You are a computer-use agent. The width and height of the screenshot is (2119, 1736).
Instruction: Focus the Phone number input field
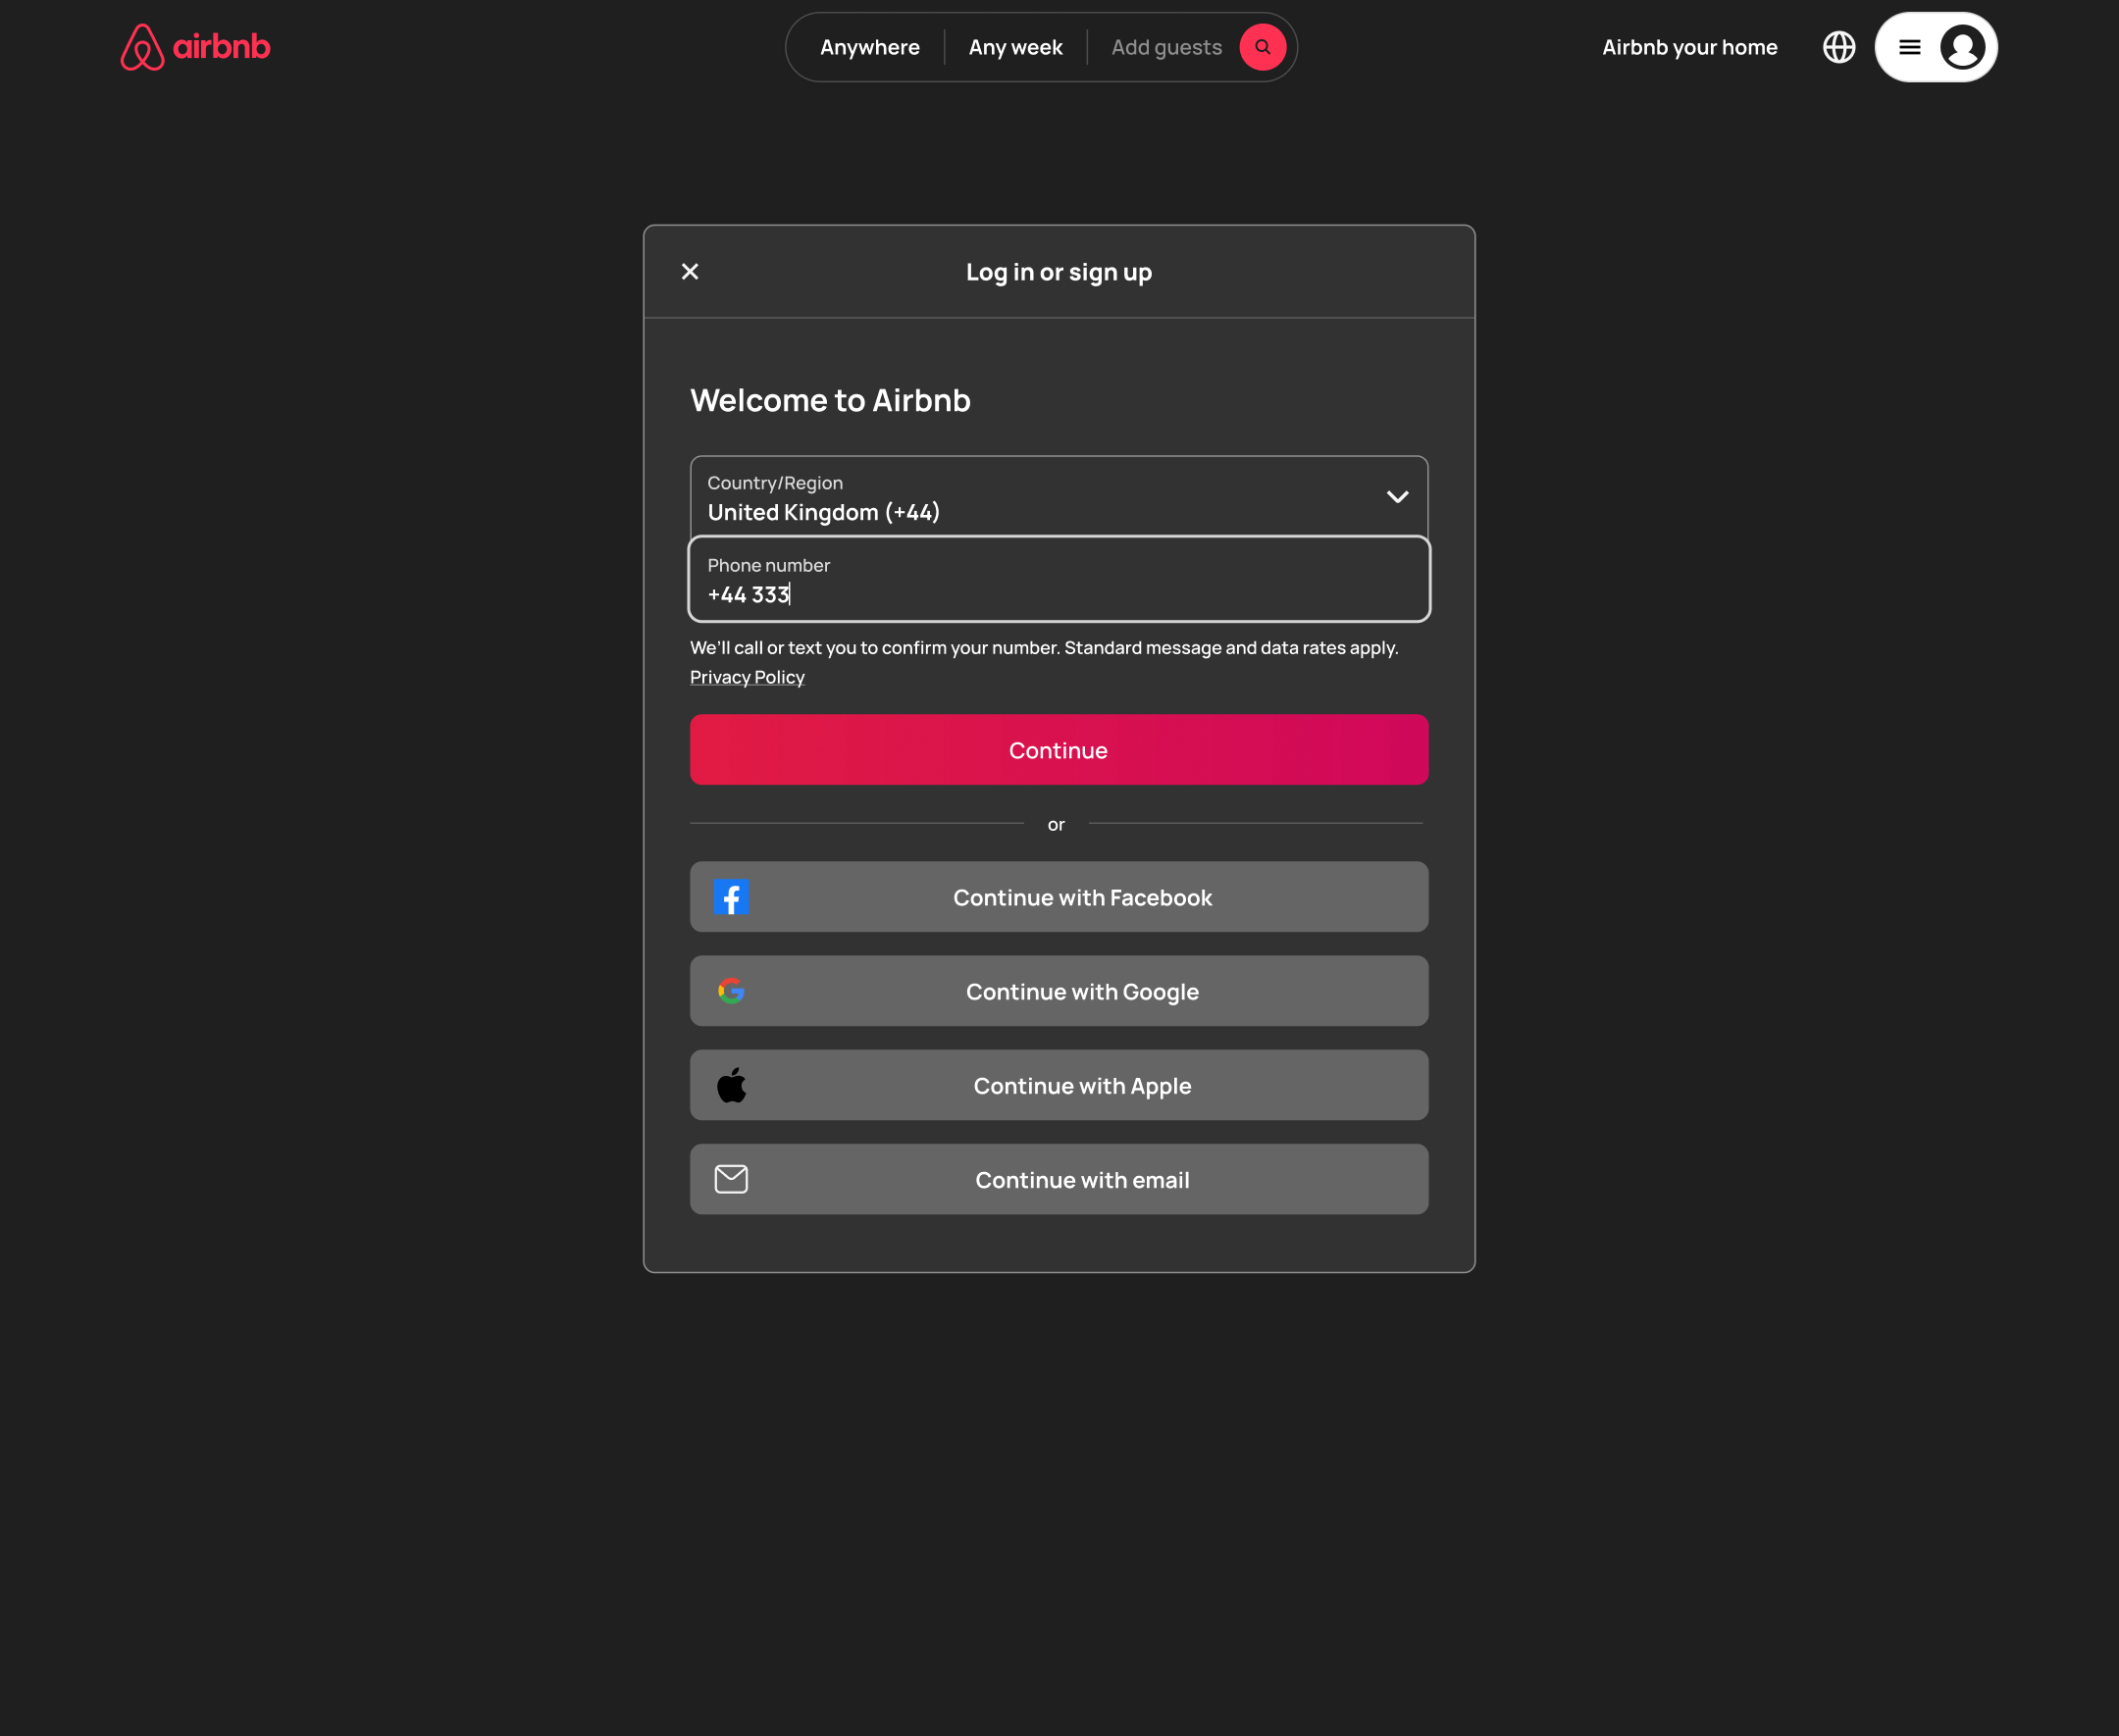tap(1059, 579)
